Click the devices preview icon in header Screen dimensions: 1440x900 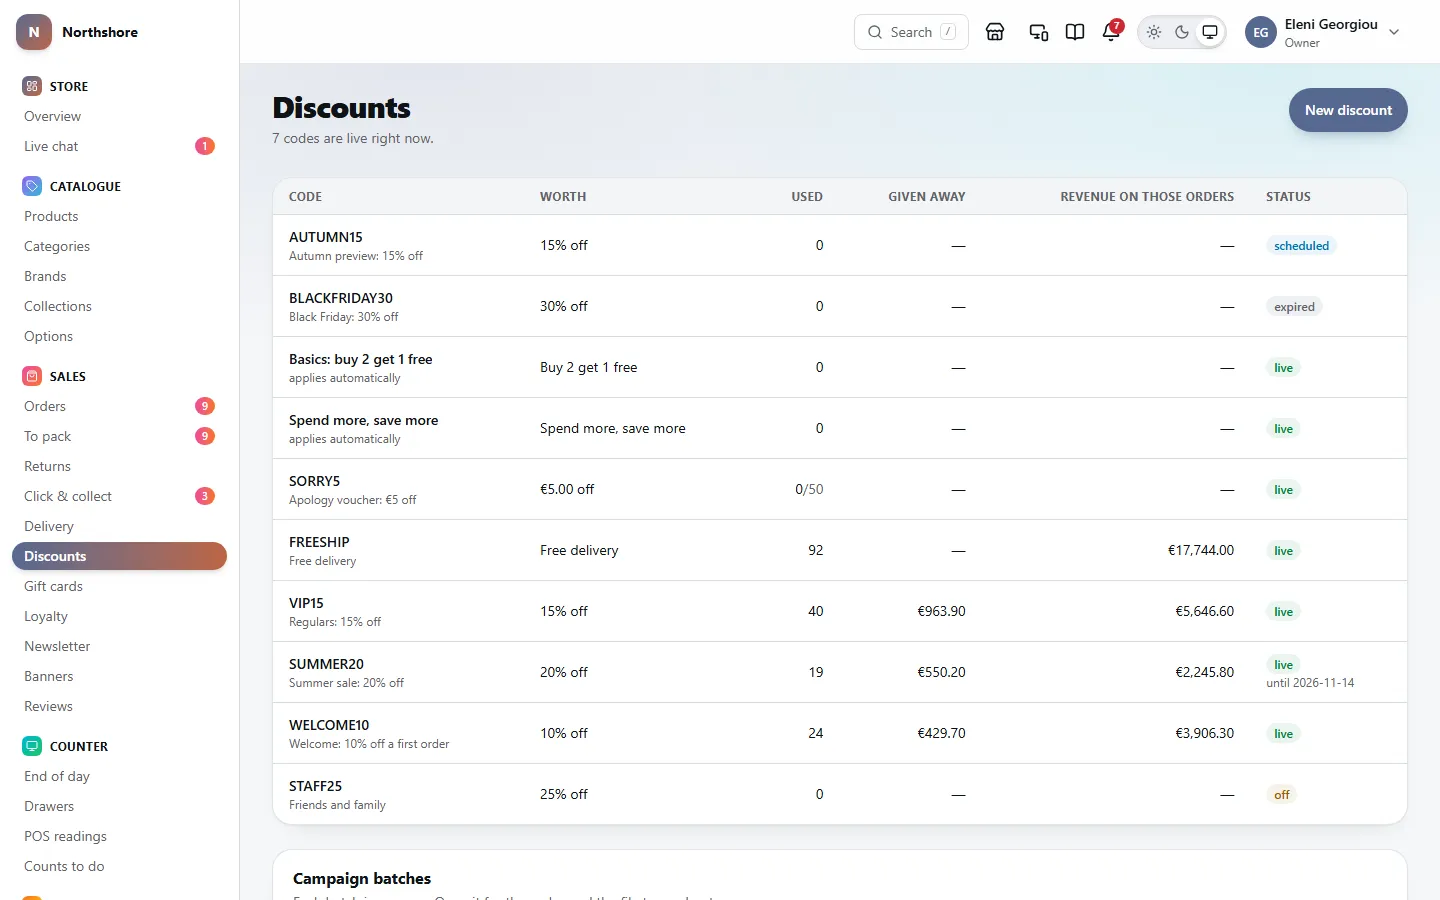[x=1039, y=32]
